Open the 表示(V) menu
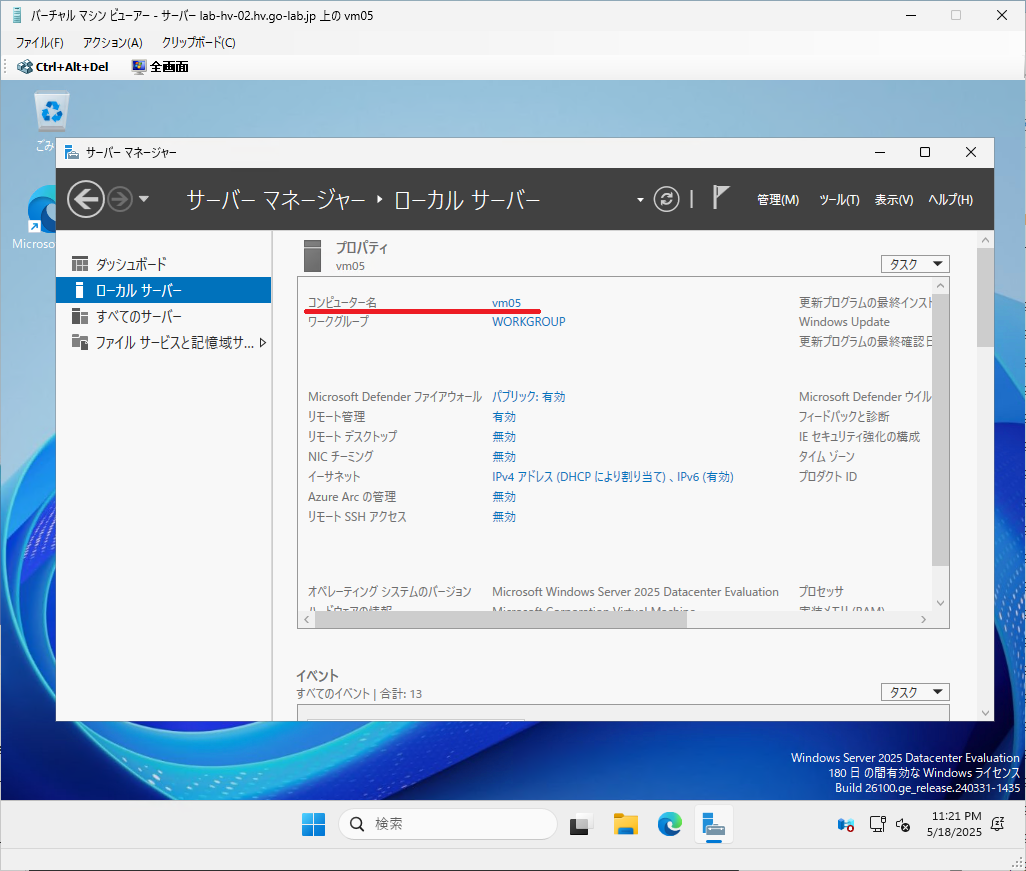Viewport: 1026px width, 871px height. (894, 200)
